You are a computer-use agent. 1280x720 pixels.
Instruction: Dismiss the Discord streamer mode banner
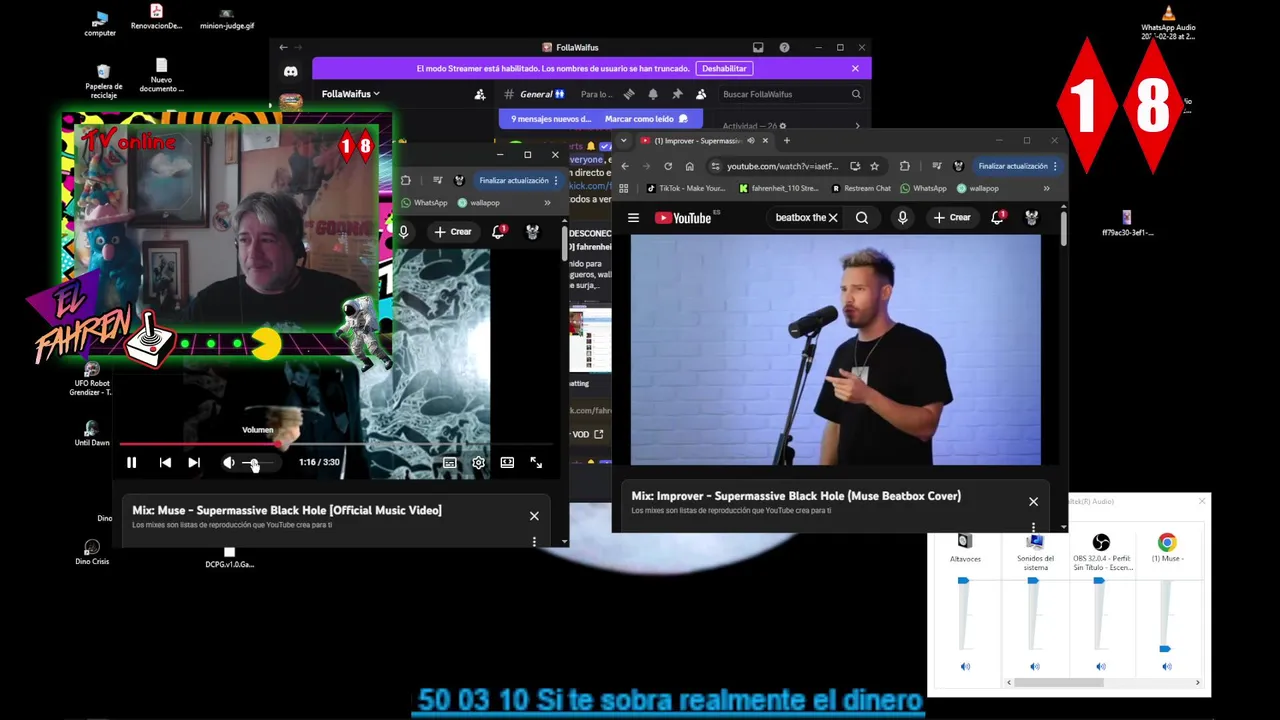(855, 68)
